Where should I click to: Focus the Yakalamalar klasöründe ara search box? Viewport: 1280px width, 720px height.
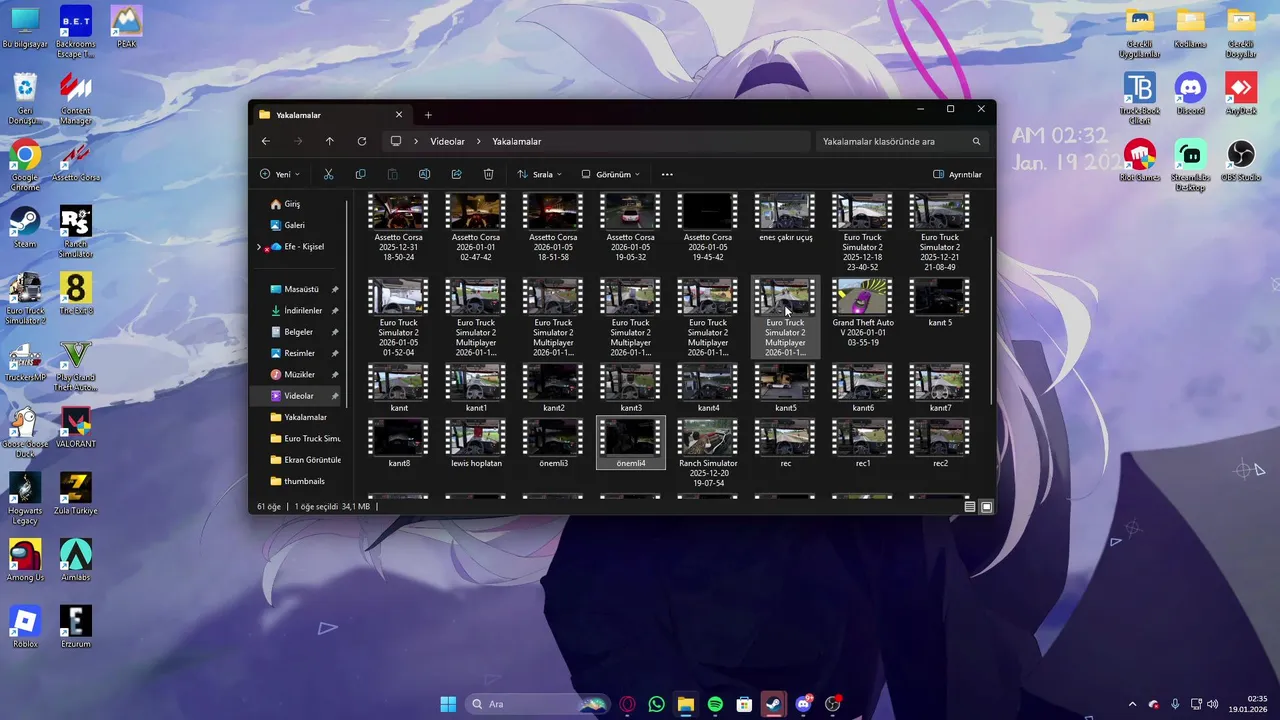900,141
